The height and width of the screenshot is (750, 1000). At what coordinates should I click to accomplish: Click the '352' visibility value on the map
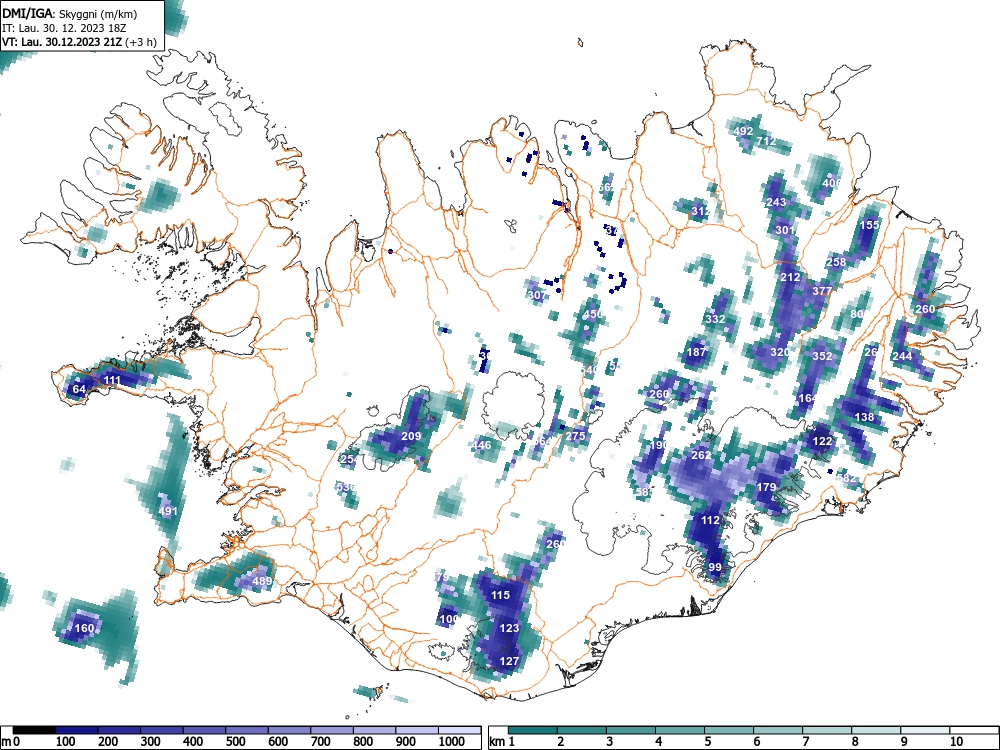(x=823, y=357)
